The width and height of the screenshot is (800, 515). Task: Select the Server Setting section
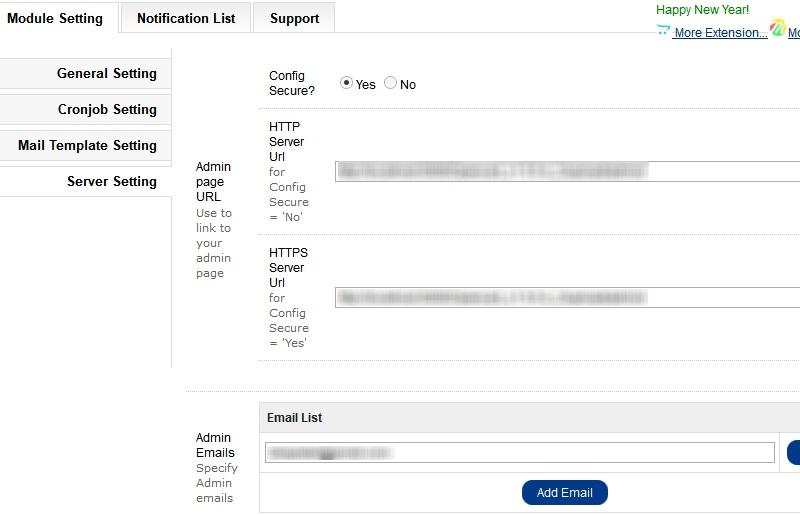pos(111,182)
